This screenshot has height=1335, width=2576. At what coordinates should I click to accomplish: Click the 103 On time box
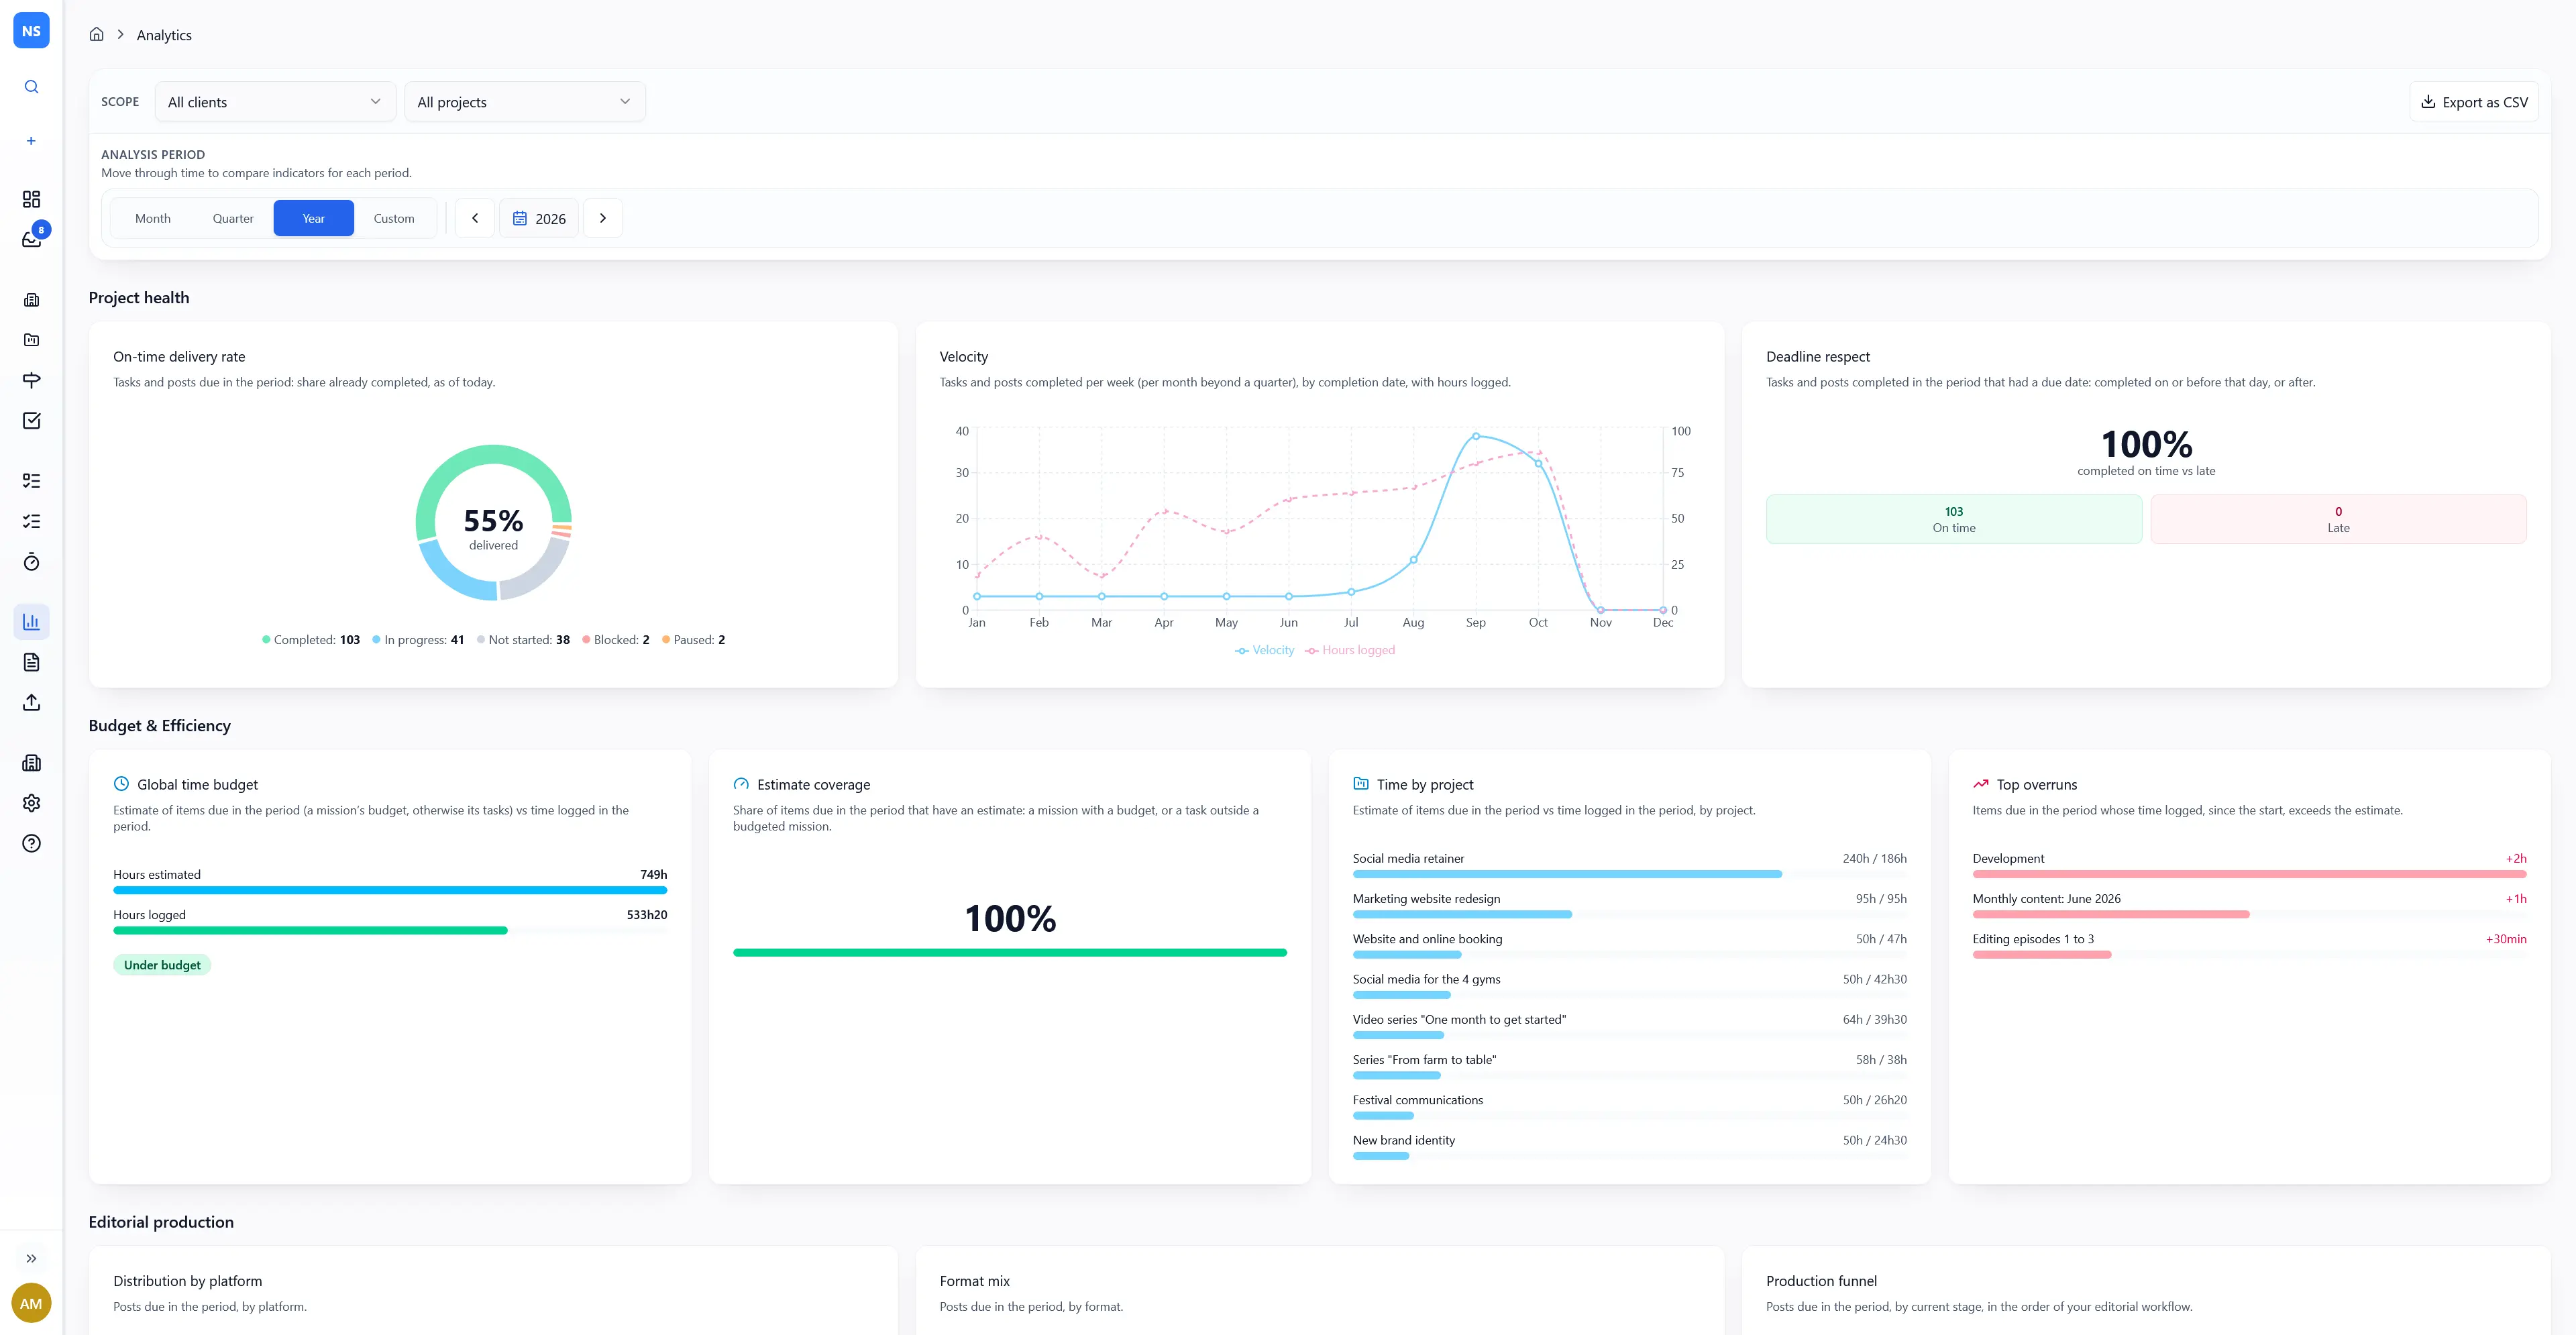(1954, 519)
